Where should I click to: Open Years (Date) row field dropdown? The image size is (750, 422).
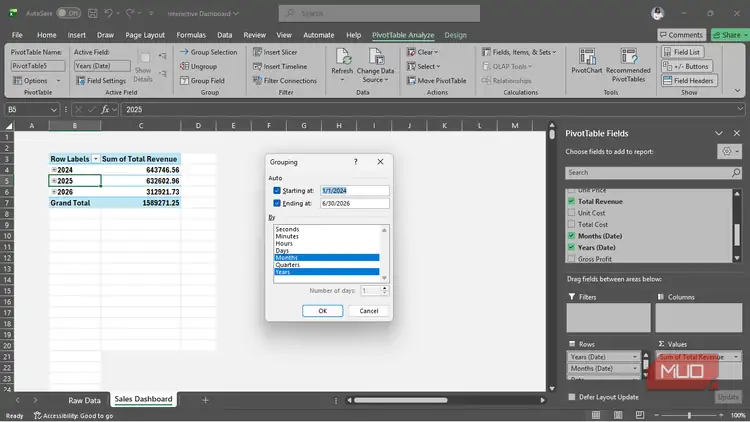click(635, 357)
